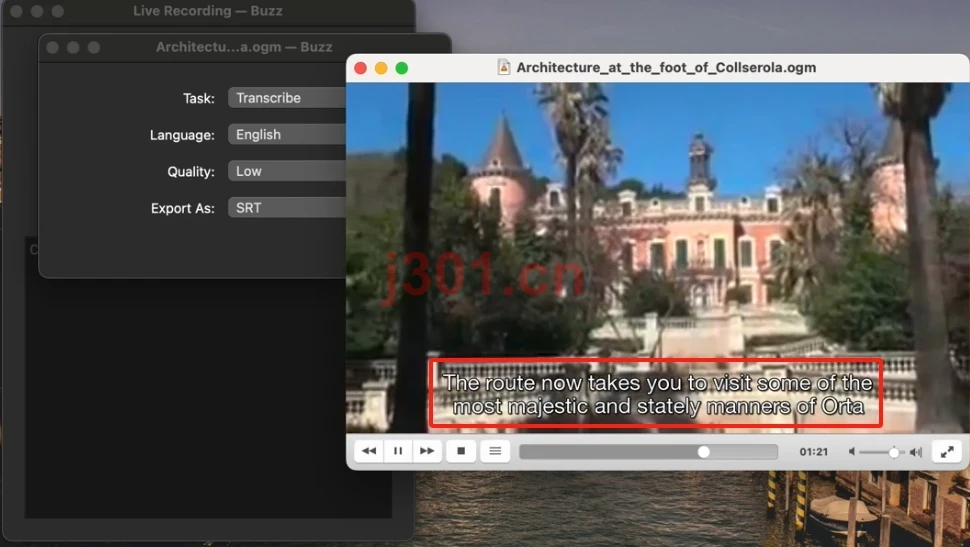Click the low-volume speaker icon
The height and width of the screenshot is (547, 970).
(852, 452)
